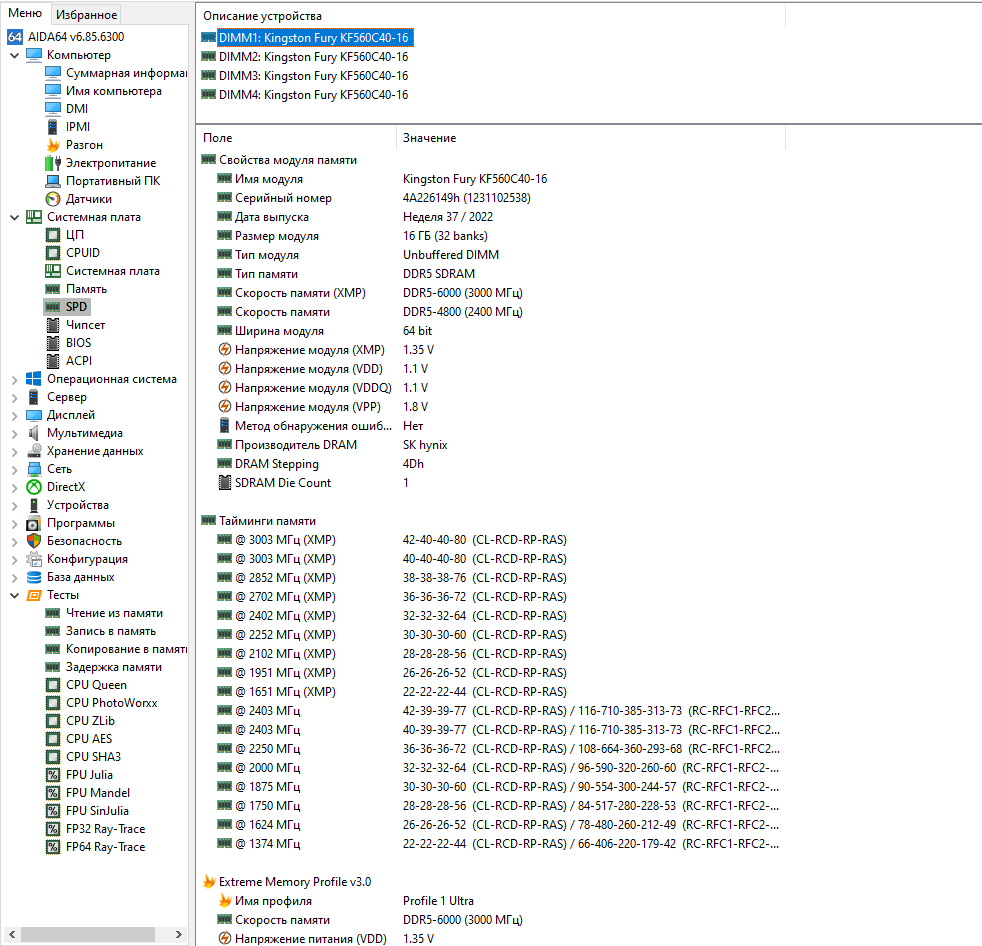
Task: Expand the Операционная система node
Action: (x=14, y=379)
